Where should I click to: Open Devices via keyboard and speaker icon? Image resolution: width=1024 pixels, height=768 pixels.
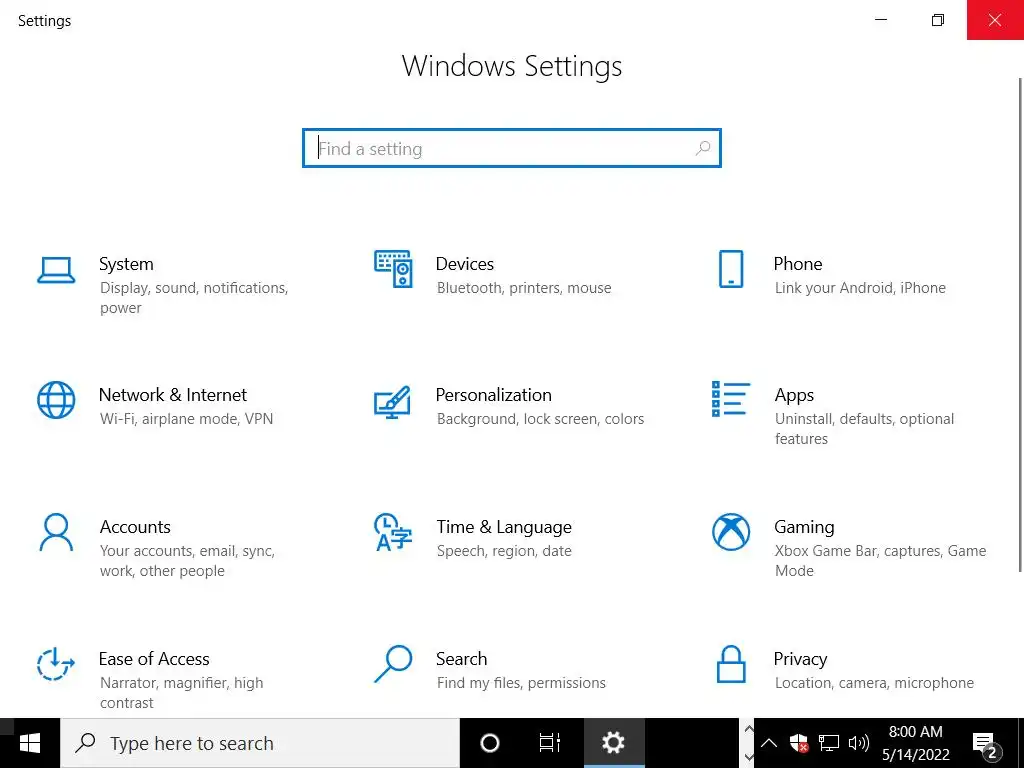click(x=393, y=268)
